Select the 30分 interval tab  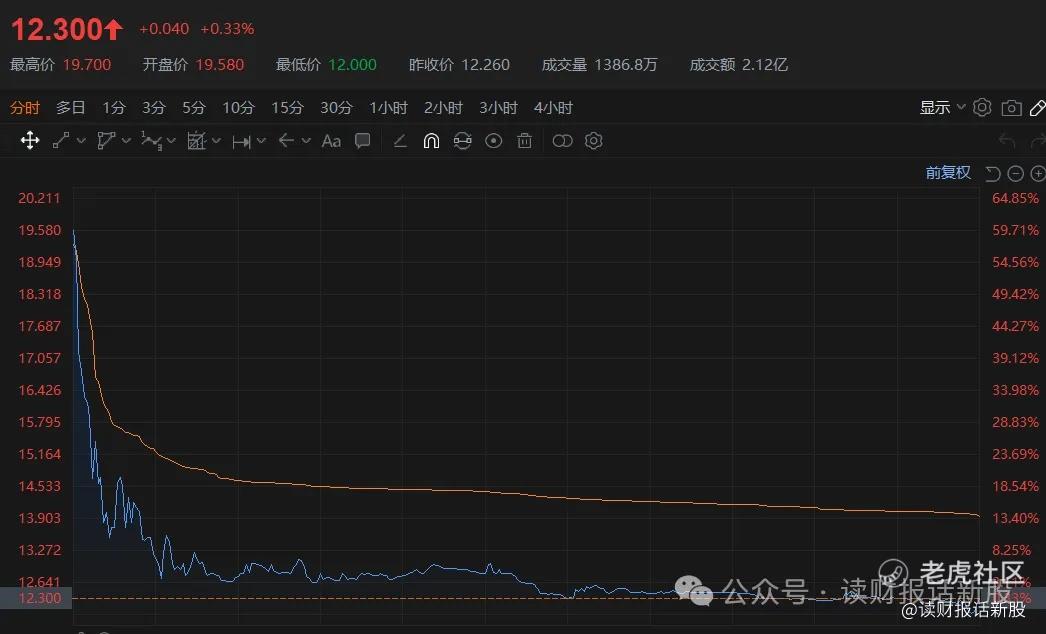pyautogui.click(x=336, y=107)
